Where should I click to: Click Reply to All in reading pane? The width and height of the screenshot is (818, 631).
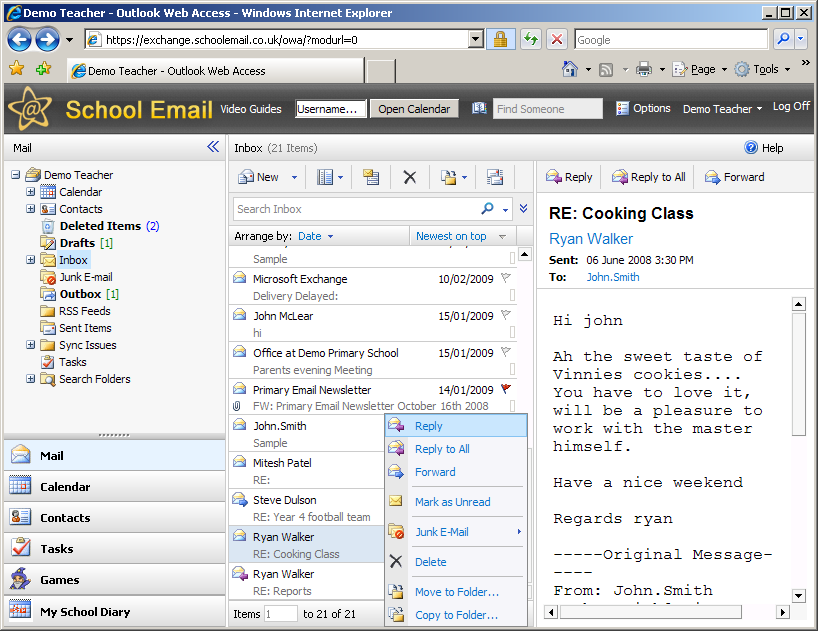(649, 177)
